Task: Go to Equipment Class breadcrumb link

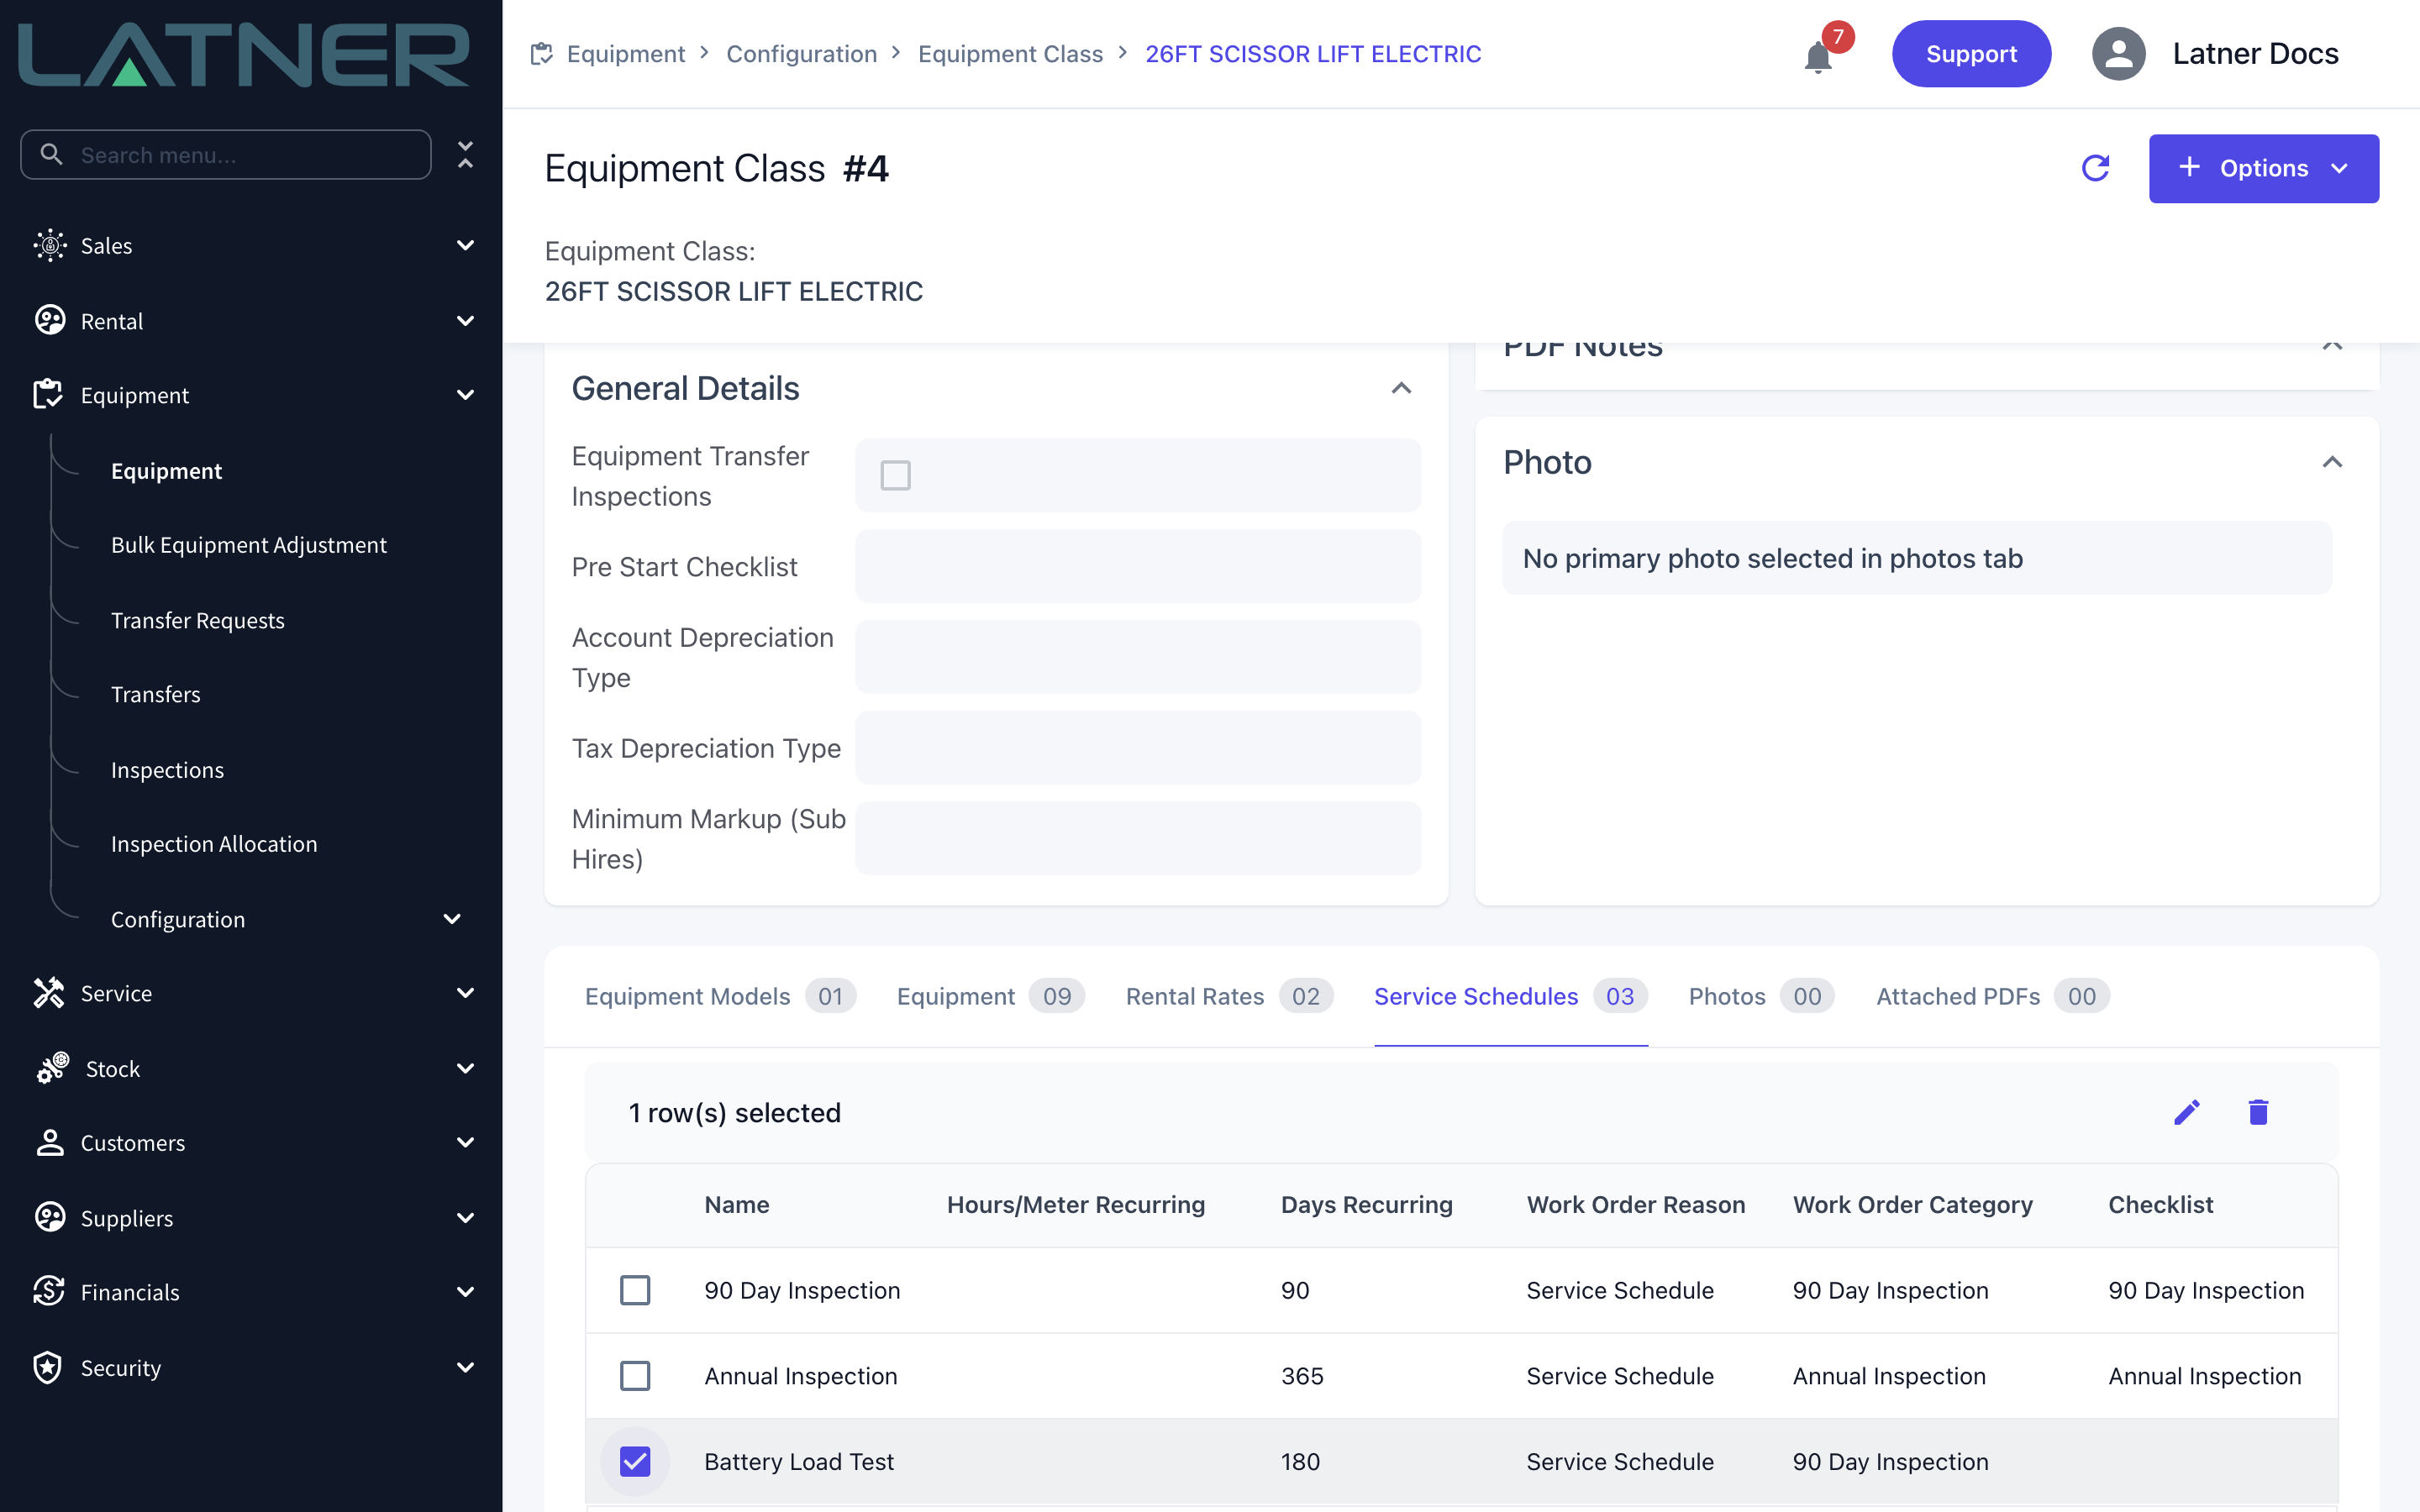Action: pos(1010,54)
